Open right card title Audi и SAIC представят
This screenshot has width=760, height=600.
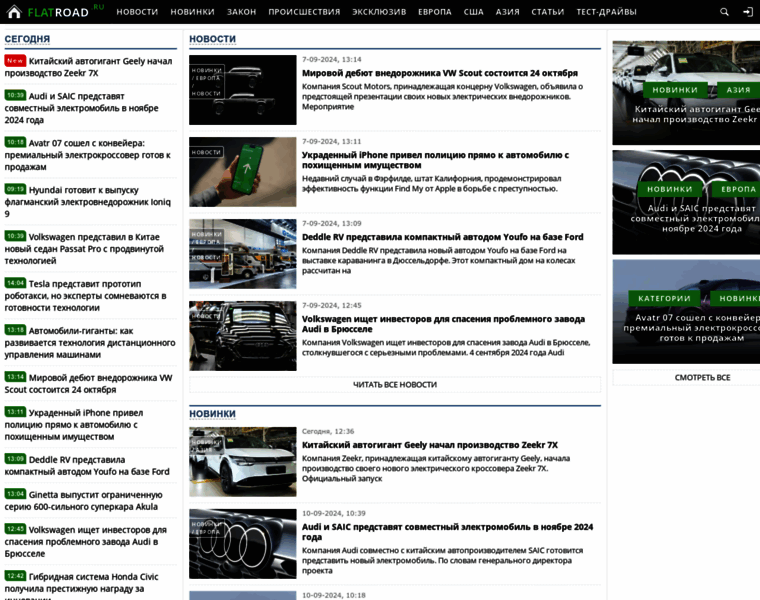point(696,219)
